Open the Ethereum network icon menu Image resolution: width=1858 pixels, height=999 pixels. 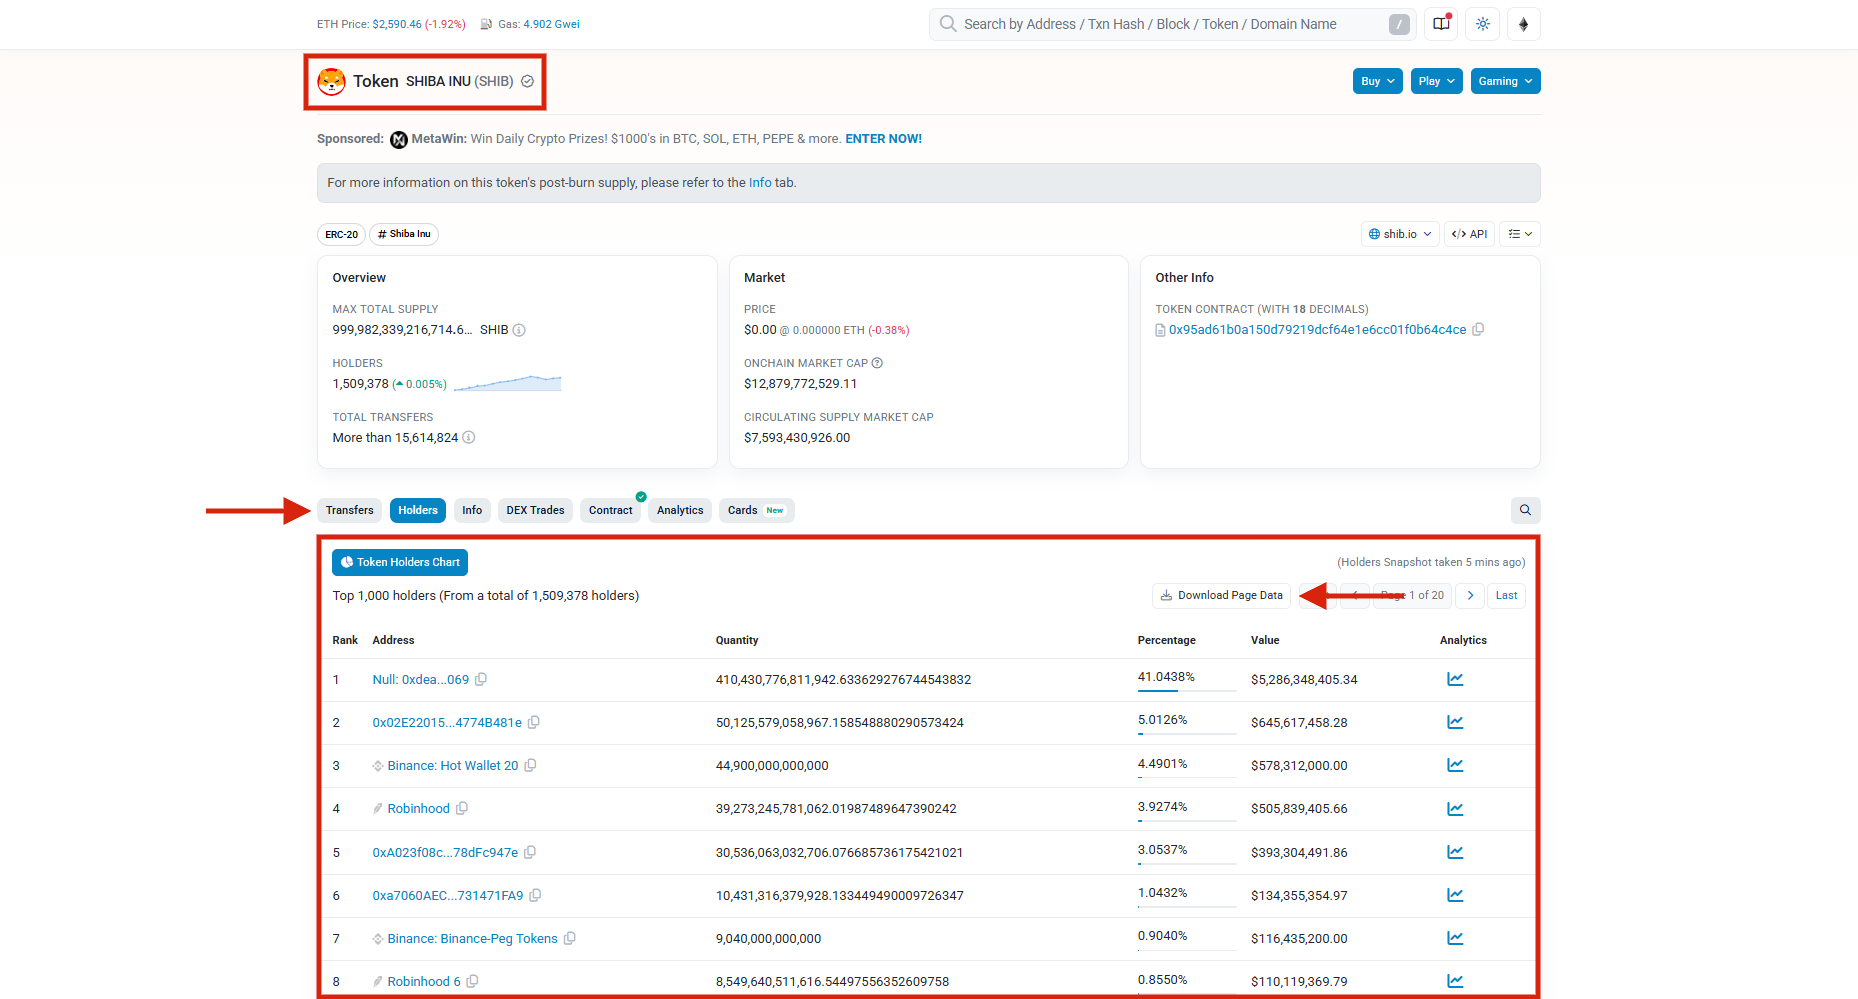[1523, 24]
